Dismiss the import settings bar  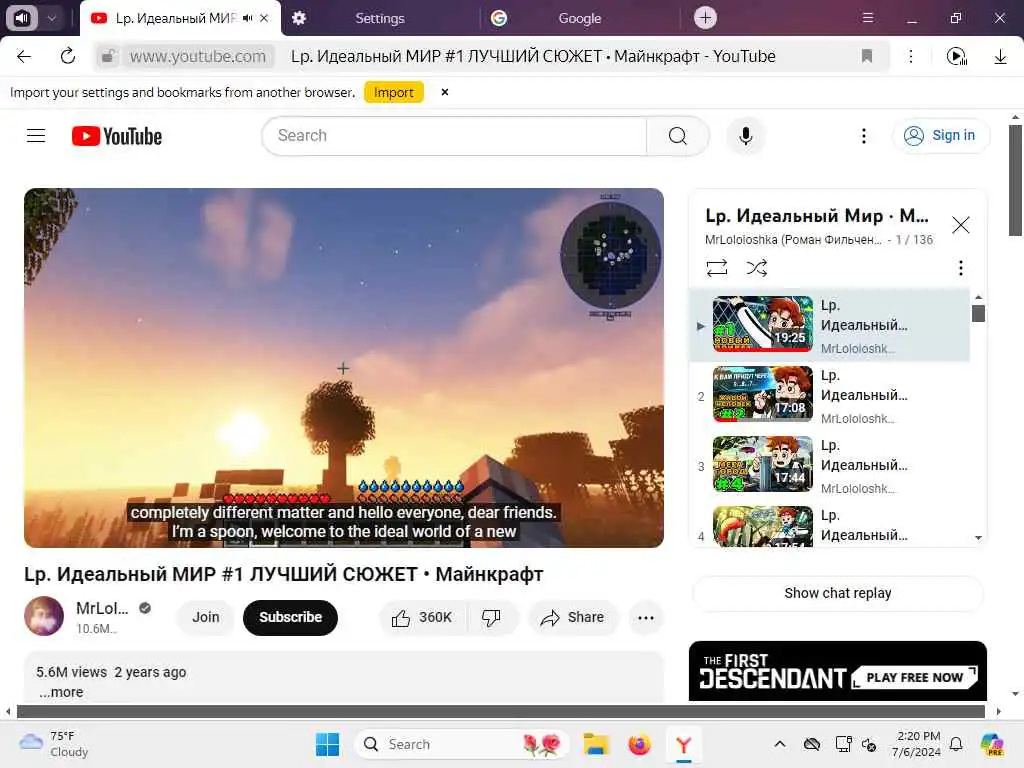[445, 92]
